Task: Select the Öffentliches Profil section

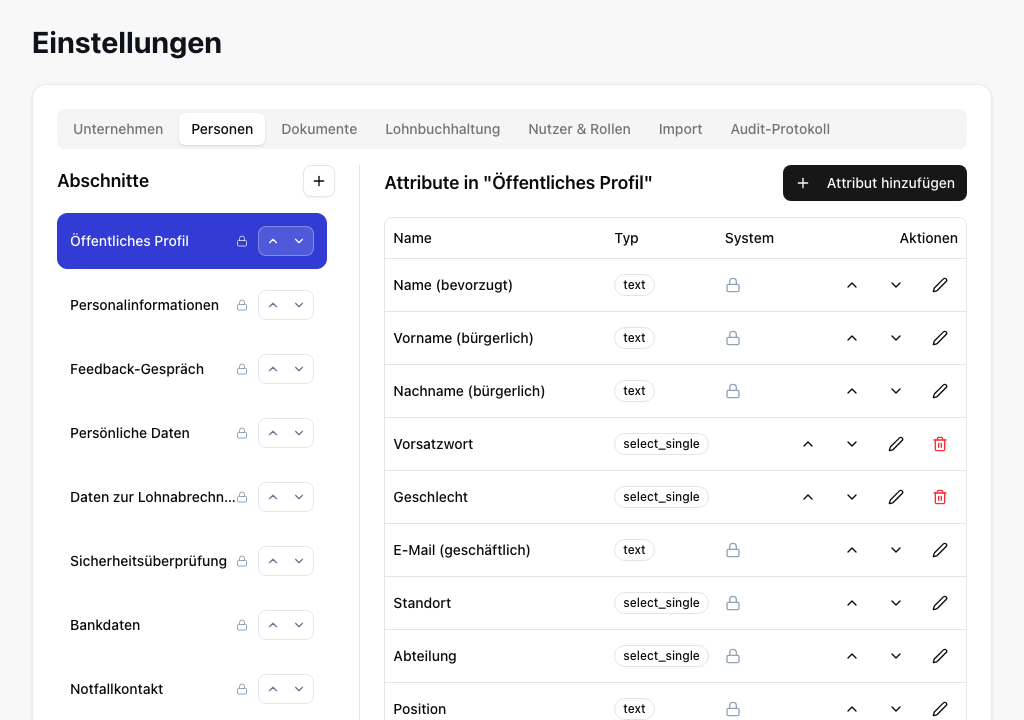Action: click(192, 241)
